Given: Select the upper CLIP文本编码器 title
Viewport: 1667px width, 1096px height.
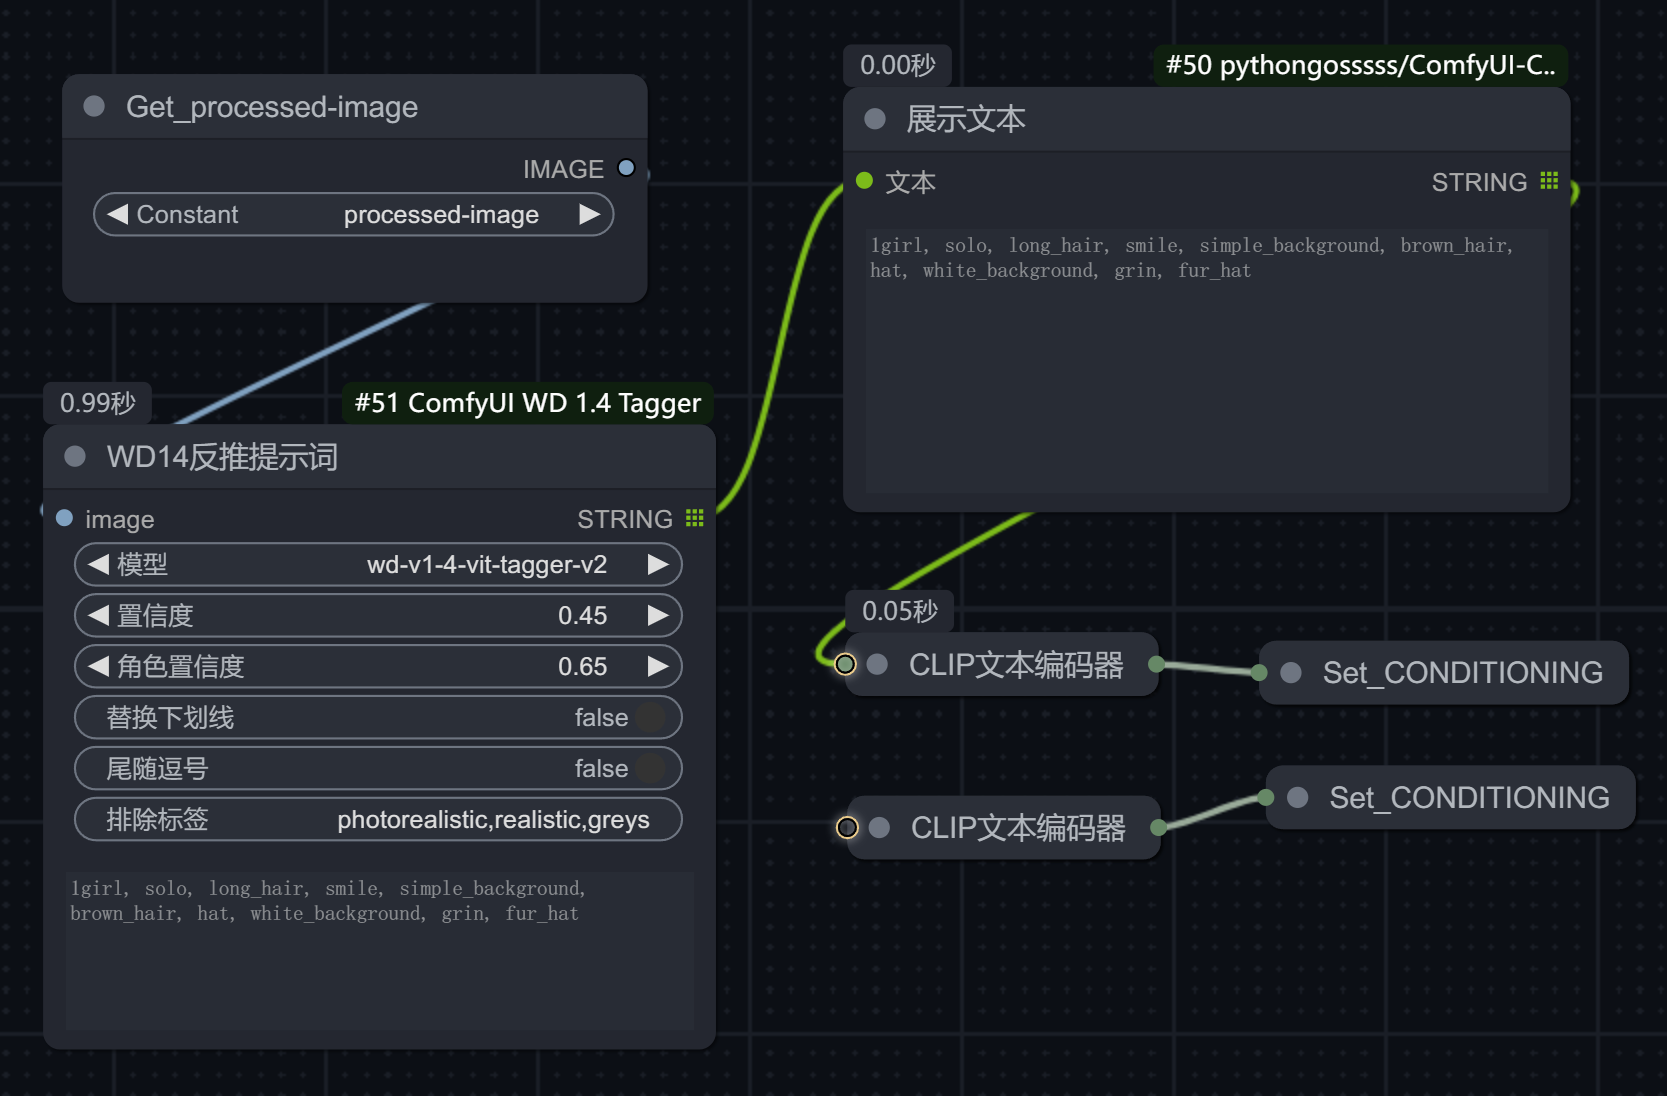Looking at the screenshot, I should (x=1016, y=664).
